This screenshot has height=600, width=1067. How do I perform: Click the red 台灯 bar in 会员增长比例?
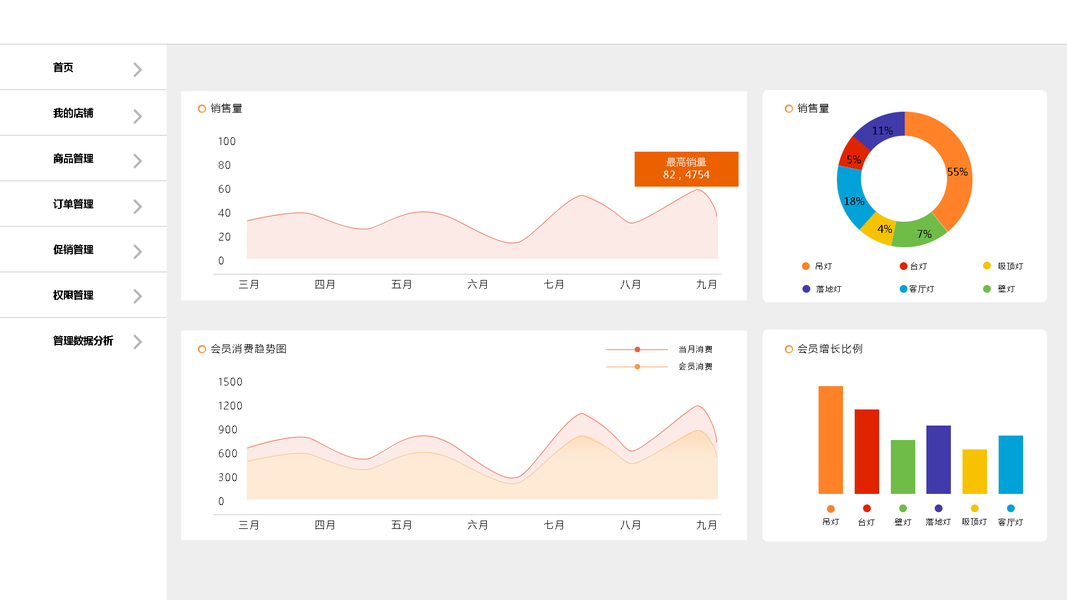[866, 451]
